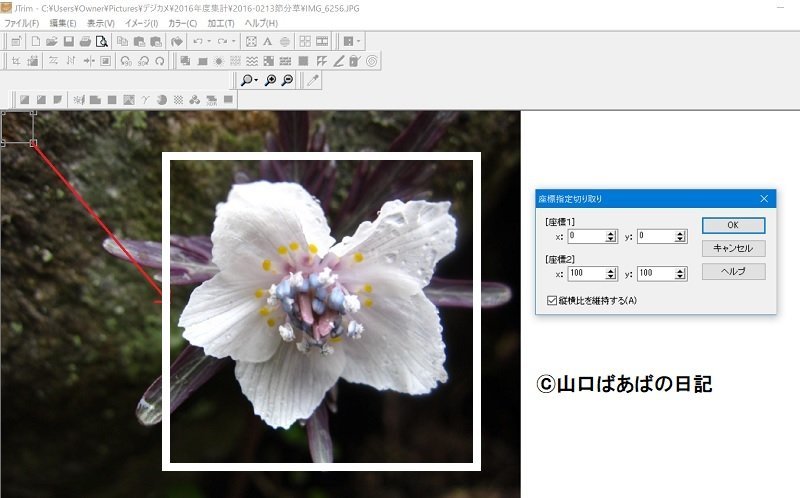The width and height of the screenshot is (800, 498).
Task: Click the Open file folder icon
Action: point(52,41)
